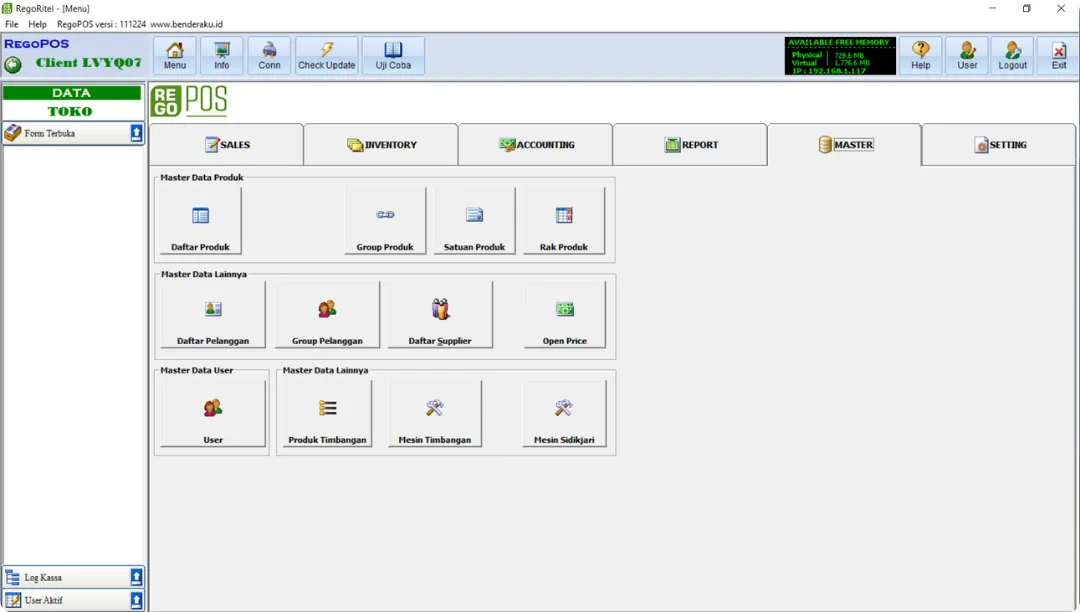Screen dimensions: 1080x613
Task: Click the green back arrow under RegoPOS
Action: tap(13, 64)
